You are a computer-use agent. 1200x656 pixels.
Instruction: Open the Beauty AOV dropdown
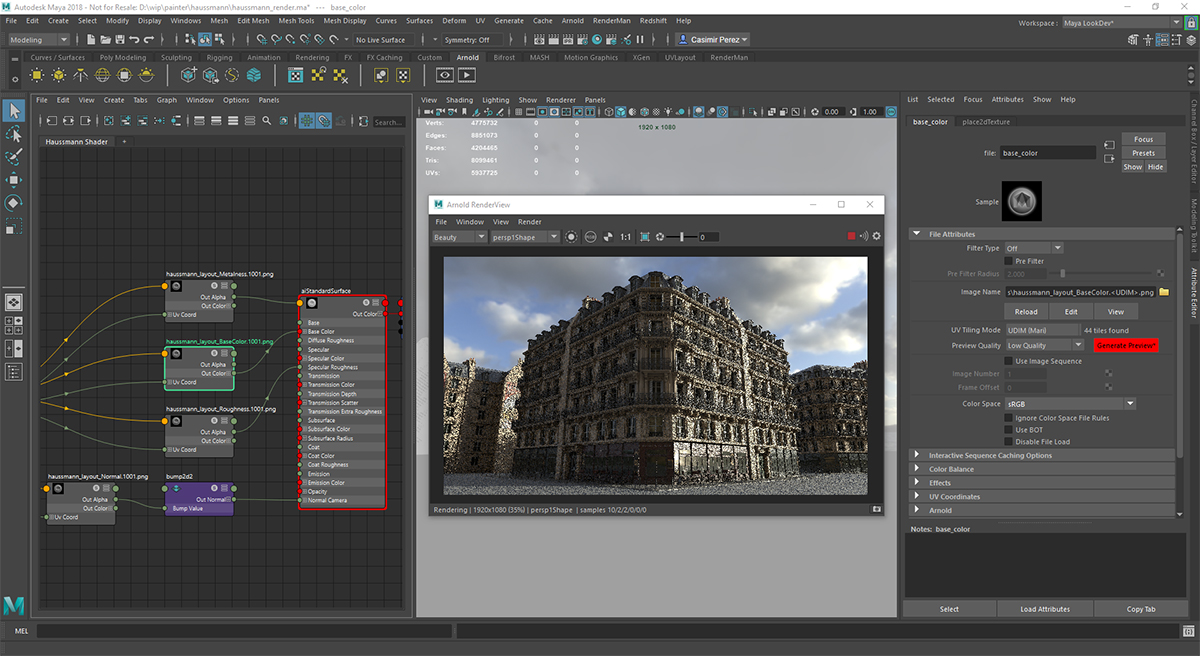[x=459, y=237]
